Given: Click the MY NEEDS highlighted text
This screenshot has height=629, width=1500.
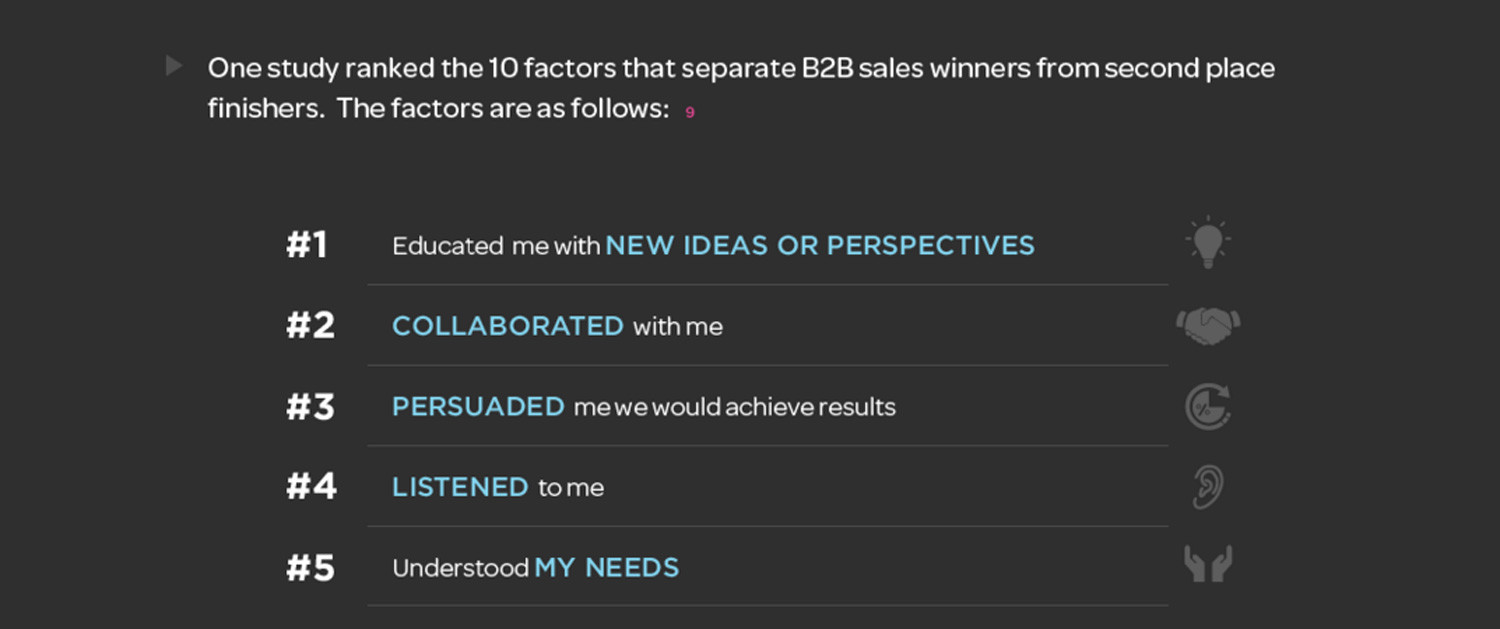Looking at the screenshot, I should [607, 568].
